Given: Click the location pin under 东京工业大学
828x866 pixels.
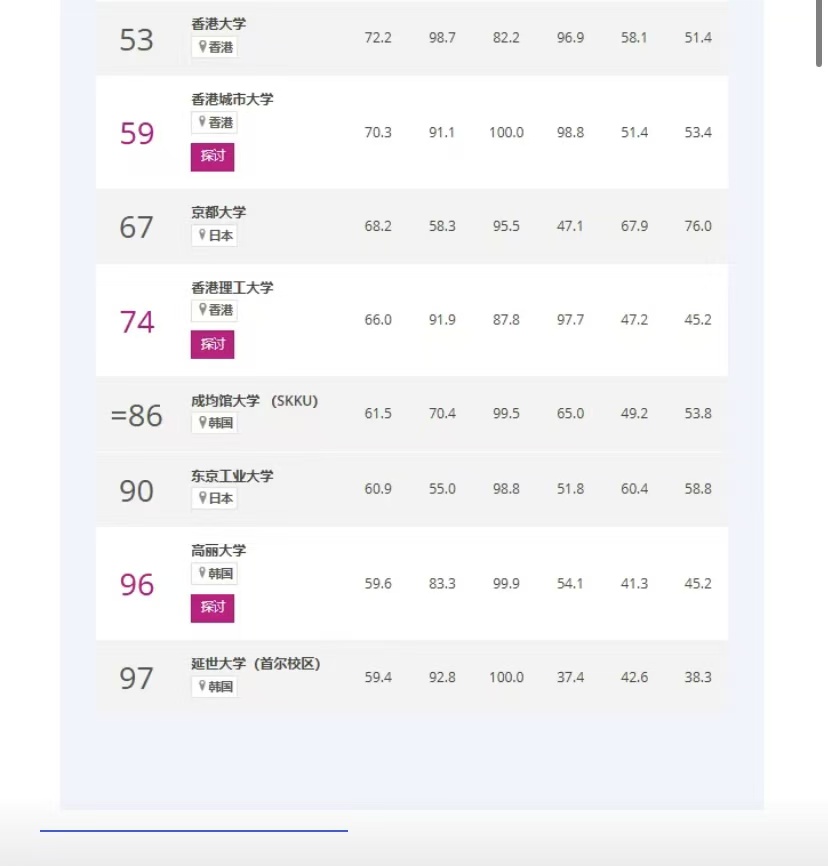Looking at the screenshot, I should tap(203, 498).
